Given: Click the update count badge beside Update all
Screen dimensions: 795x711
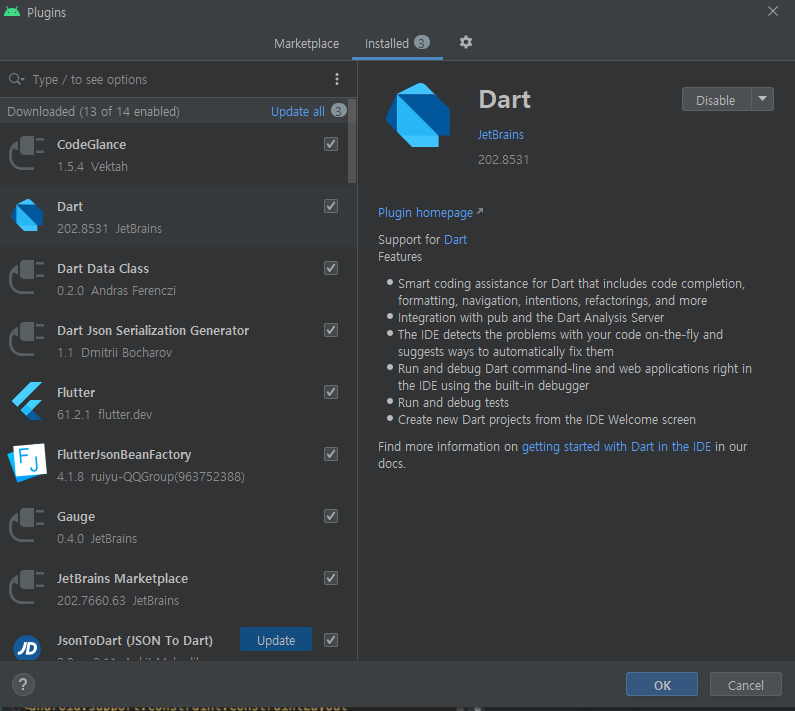Looking at the screenshot, I should pyautogui.click(x=338, y=111).
